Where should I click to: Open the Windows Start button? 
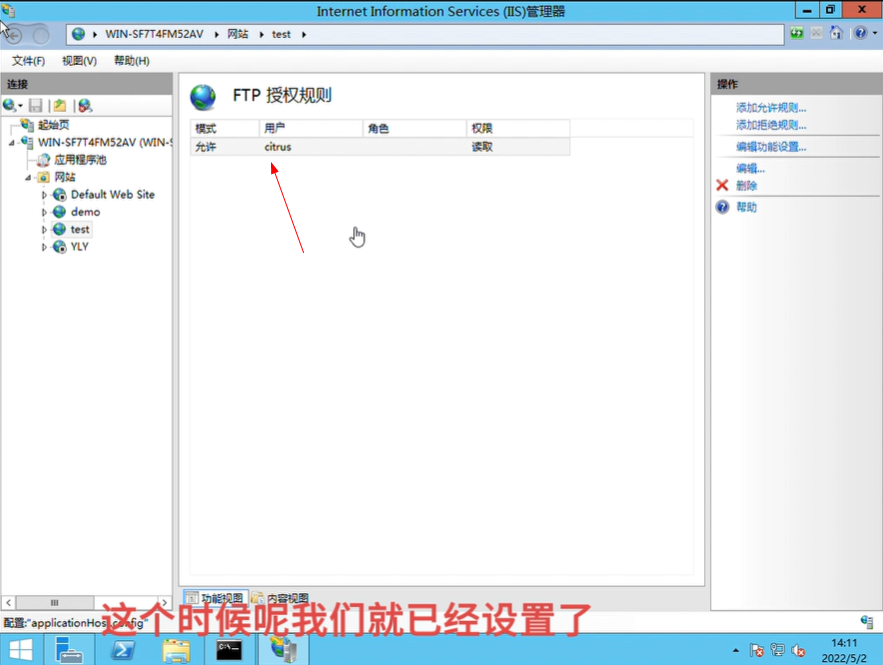click(x=20, y=650)
